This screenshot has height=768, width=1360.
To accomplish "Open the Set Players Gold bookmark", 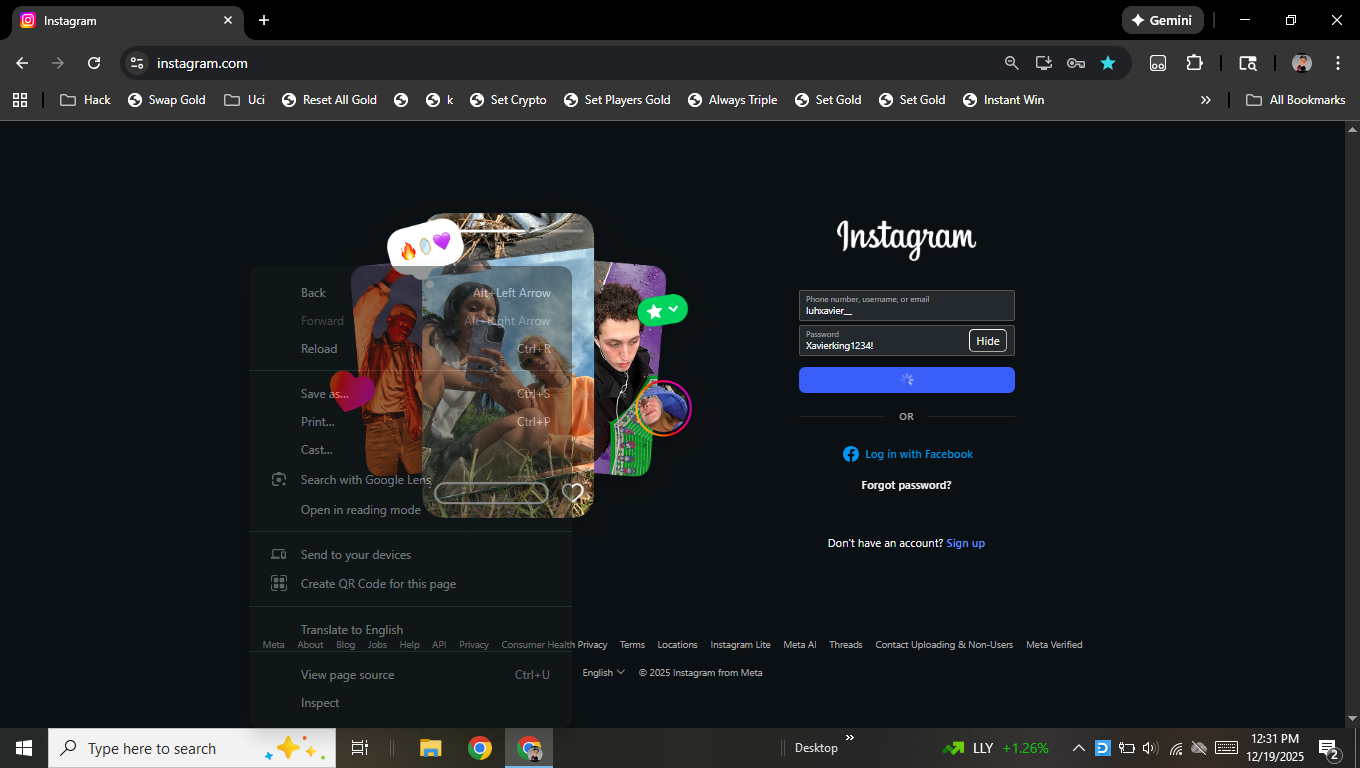I will pyautogui.click(x=617, y=100).
